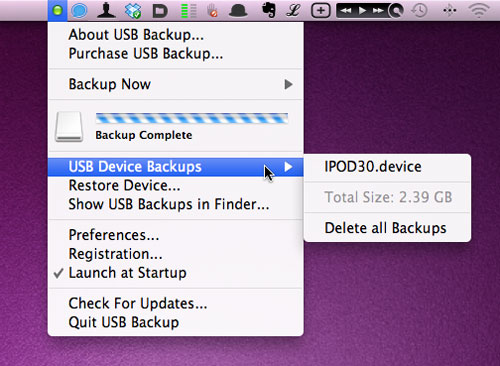Choose Delete all Backups
This screenshot has height=366, width=500.
tap(387, 228)
